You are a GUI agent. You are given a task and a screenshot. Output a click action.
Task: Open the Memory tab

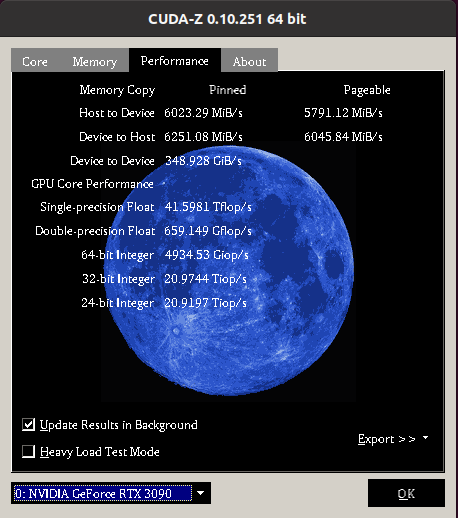coord(95,62)
